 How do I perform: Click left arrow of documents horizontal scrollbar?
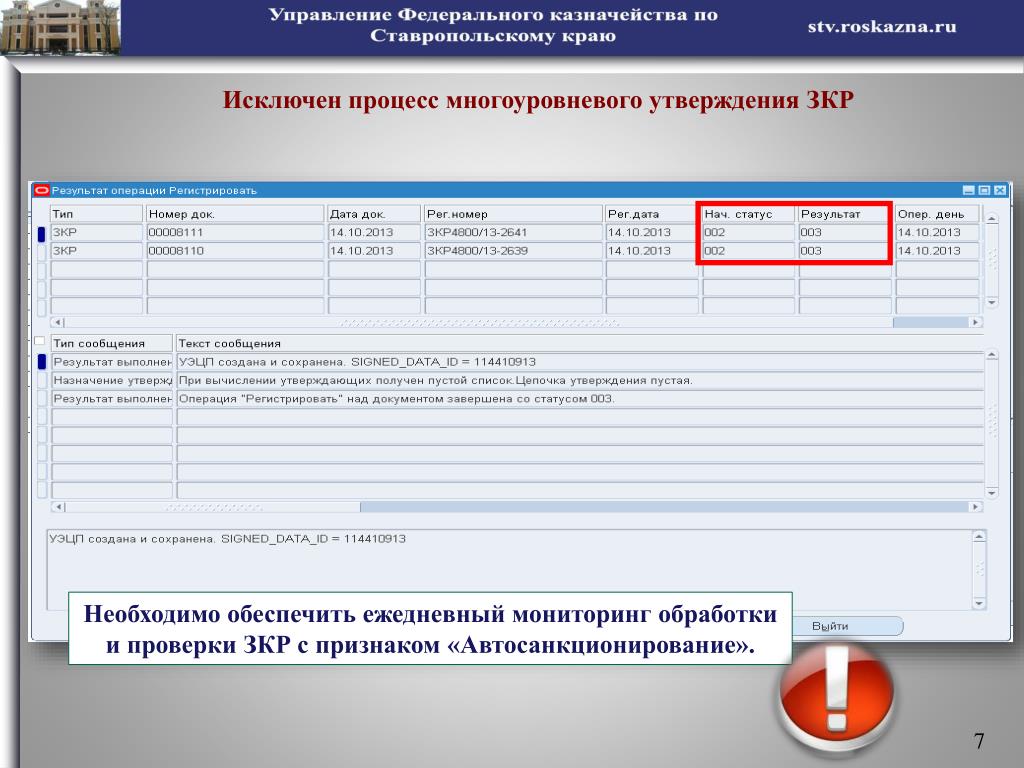click(x=57, y=322)
